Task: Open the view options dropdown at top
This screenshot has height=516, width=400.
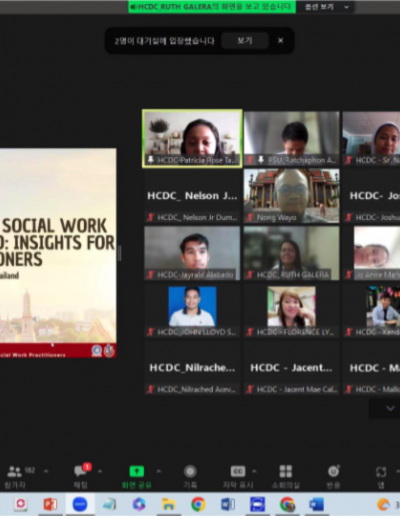Action: pos(326,7)
